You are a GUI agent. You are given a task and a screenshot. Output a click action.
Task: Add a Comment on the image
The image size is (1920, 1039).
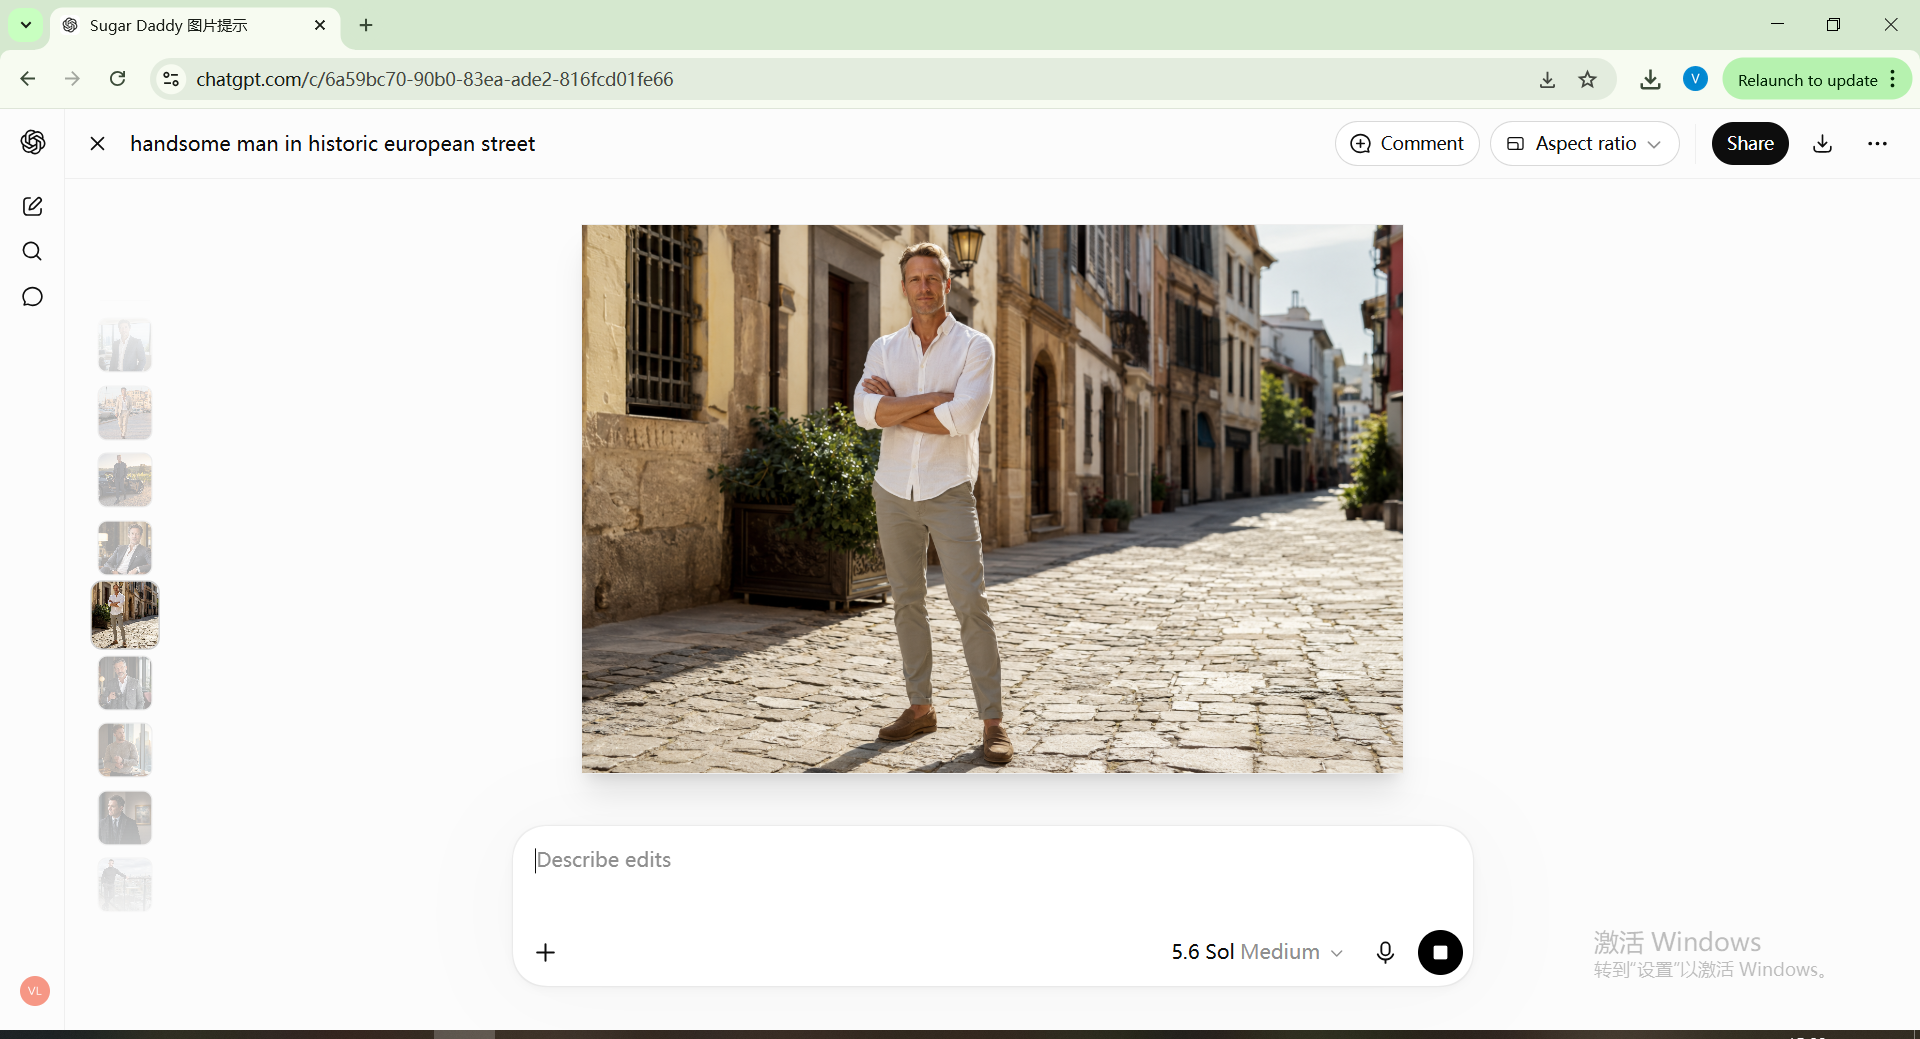click(1407, 144)
